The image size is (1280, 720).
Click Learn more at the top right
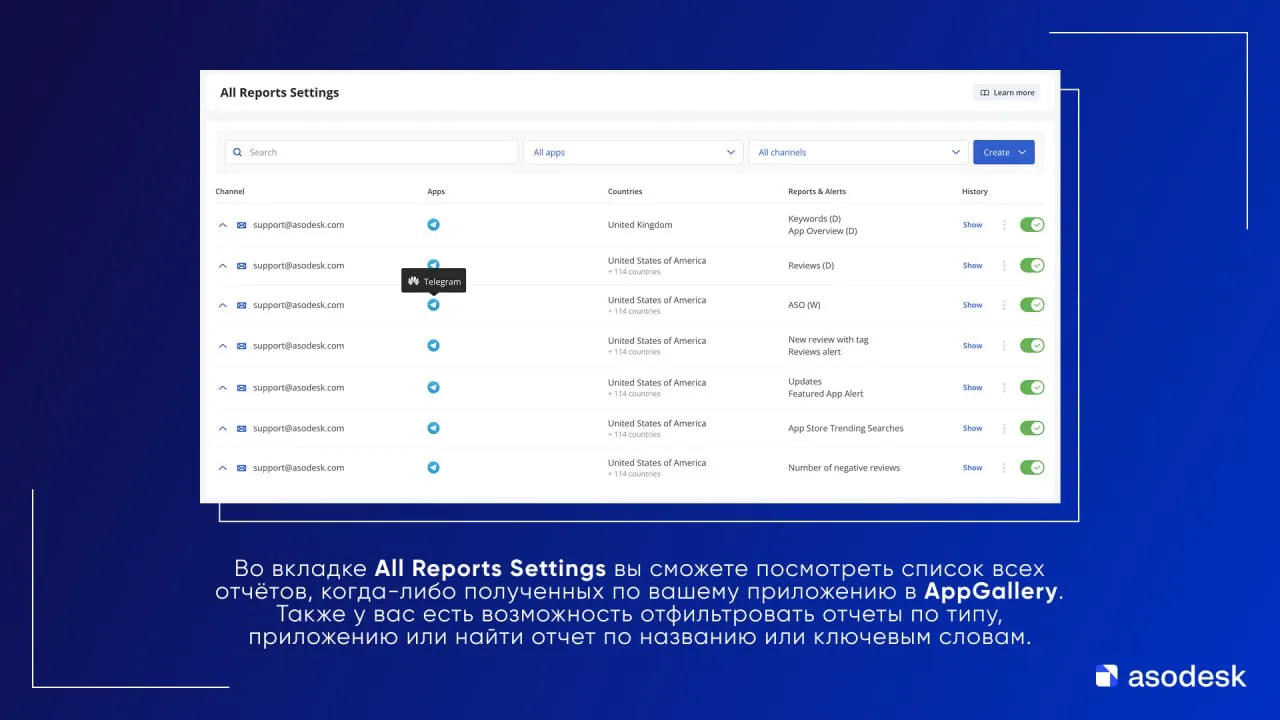(x=1006, y=91)
